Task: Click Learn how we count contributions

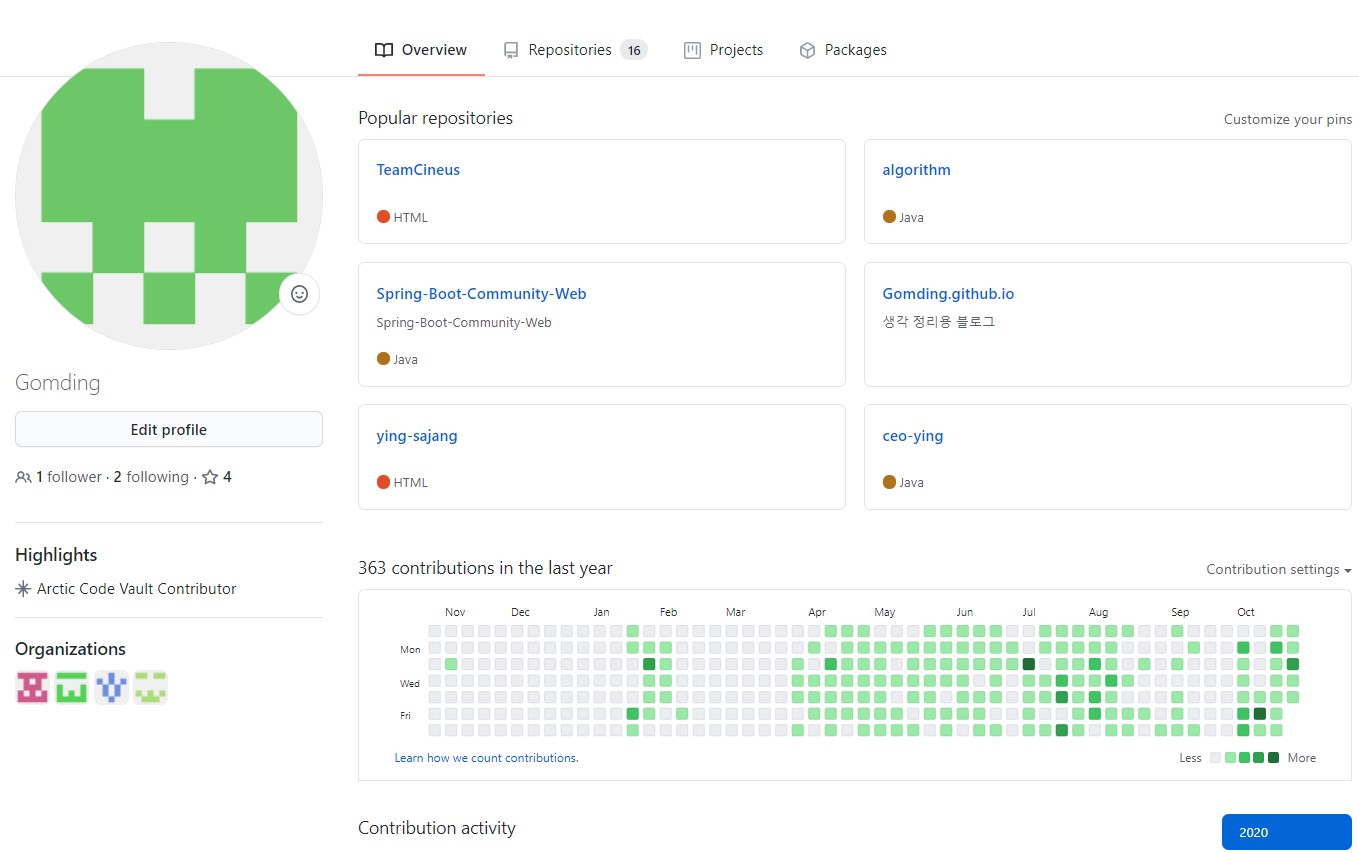Action: pyautogui.click(x=486, y=758)
